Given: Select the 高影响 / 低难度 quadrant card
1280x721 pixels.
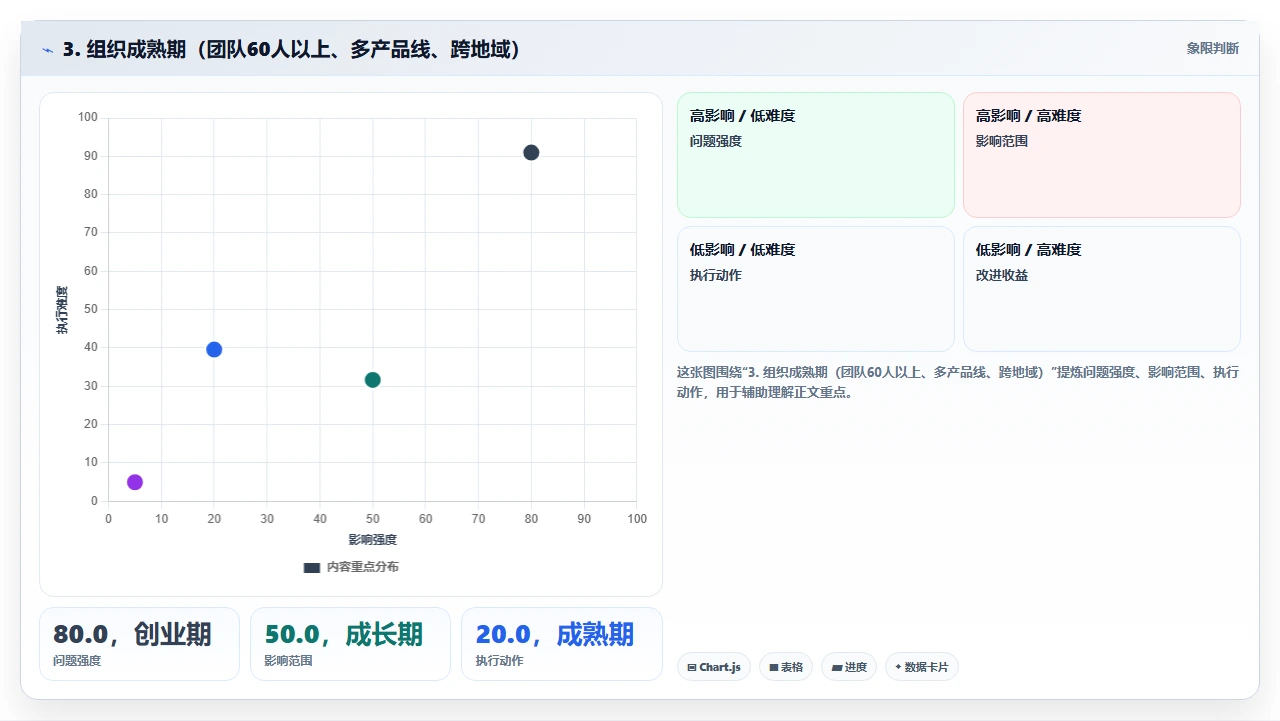Looking at the screenshot, I should [816, 155].
